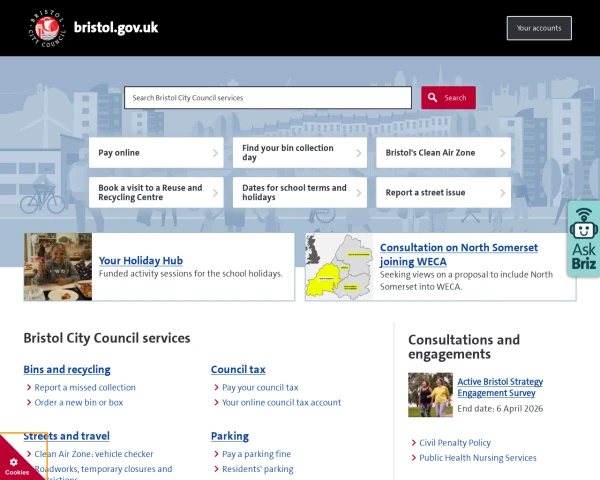
Task: Click the Your Holiday Hub photo thumbnail
Action: 58,267
